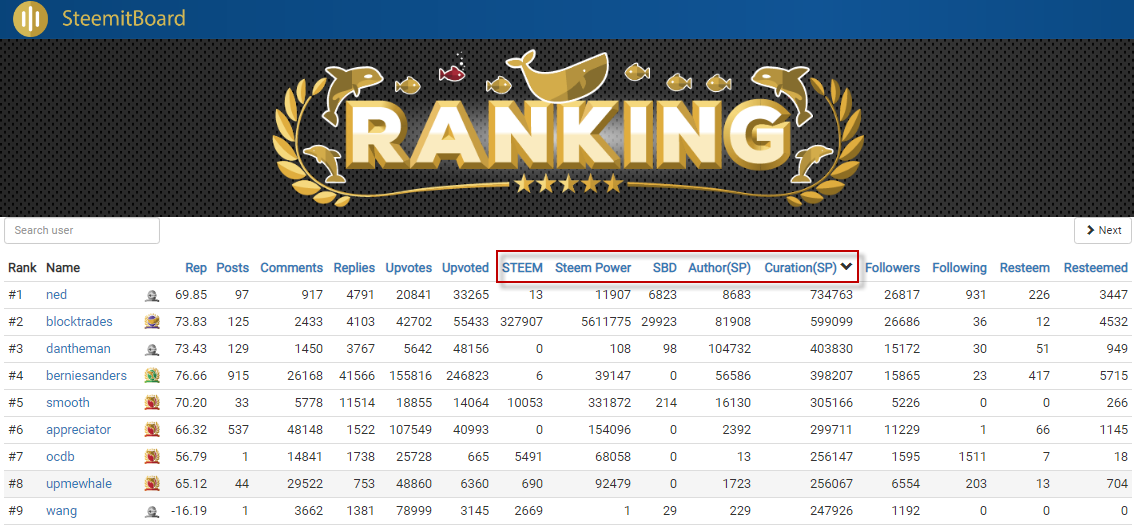Sort the table by Steem Power
The image size is (1134, 528).
pyautogui.click(x=593, y=268)
